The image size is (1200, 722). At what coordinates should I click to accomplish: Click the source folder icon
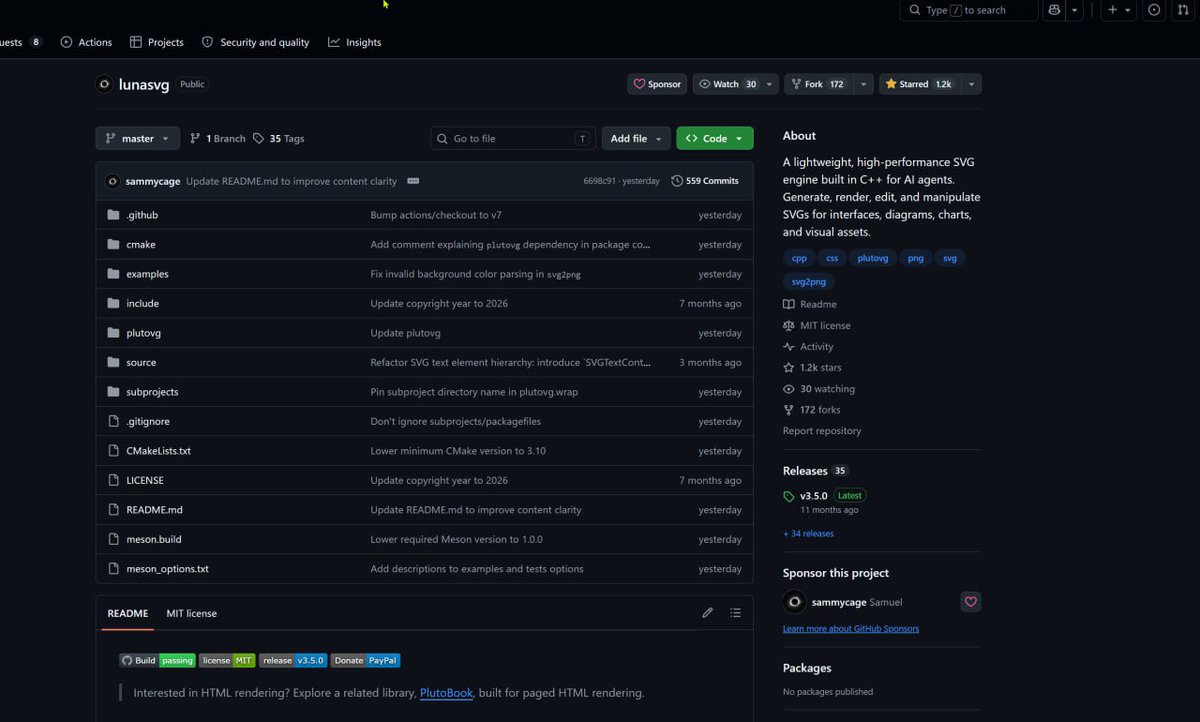[113, 362]
